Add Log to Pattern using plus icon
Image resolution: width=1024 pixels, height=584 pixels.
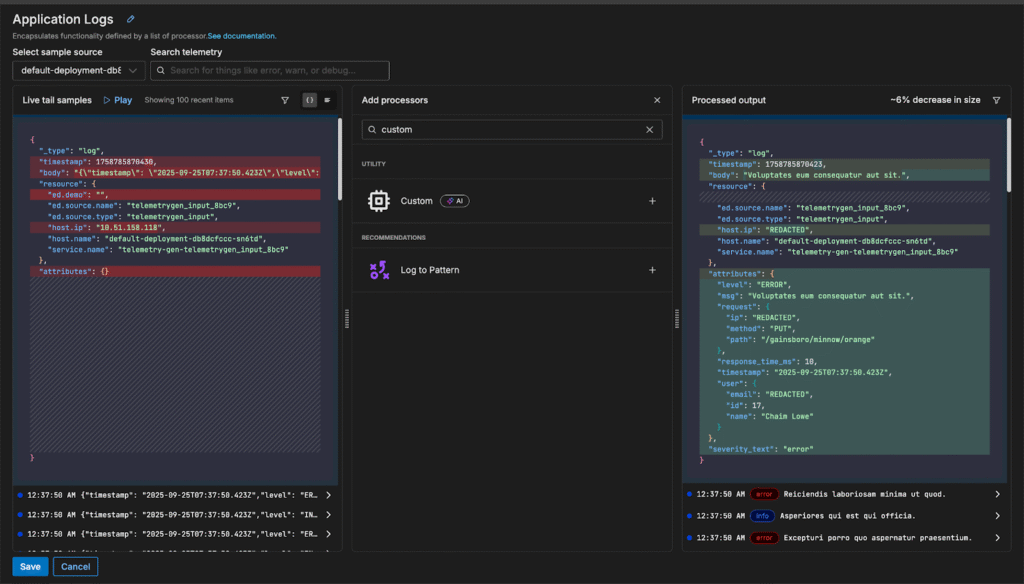coord(652,270)
